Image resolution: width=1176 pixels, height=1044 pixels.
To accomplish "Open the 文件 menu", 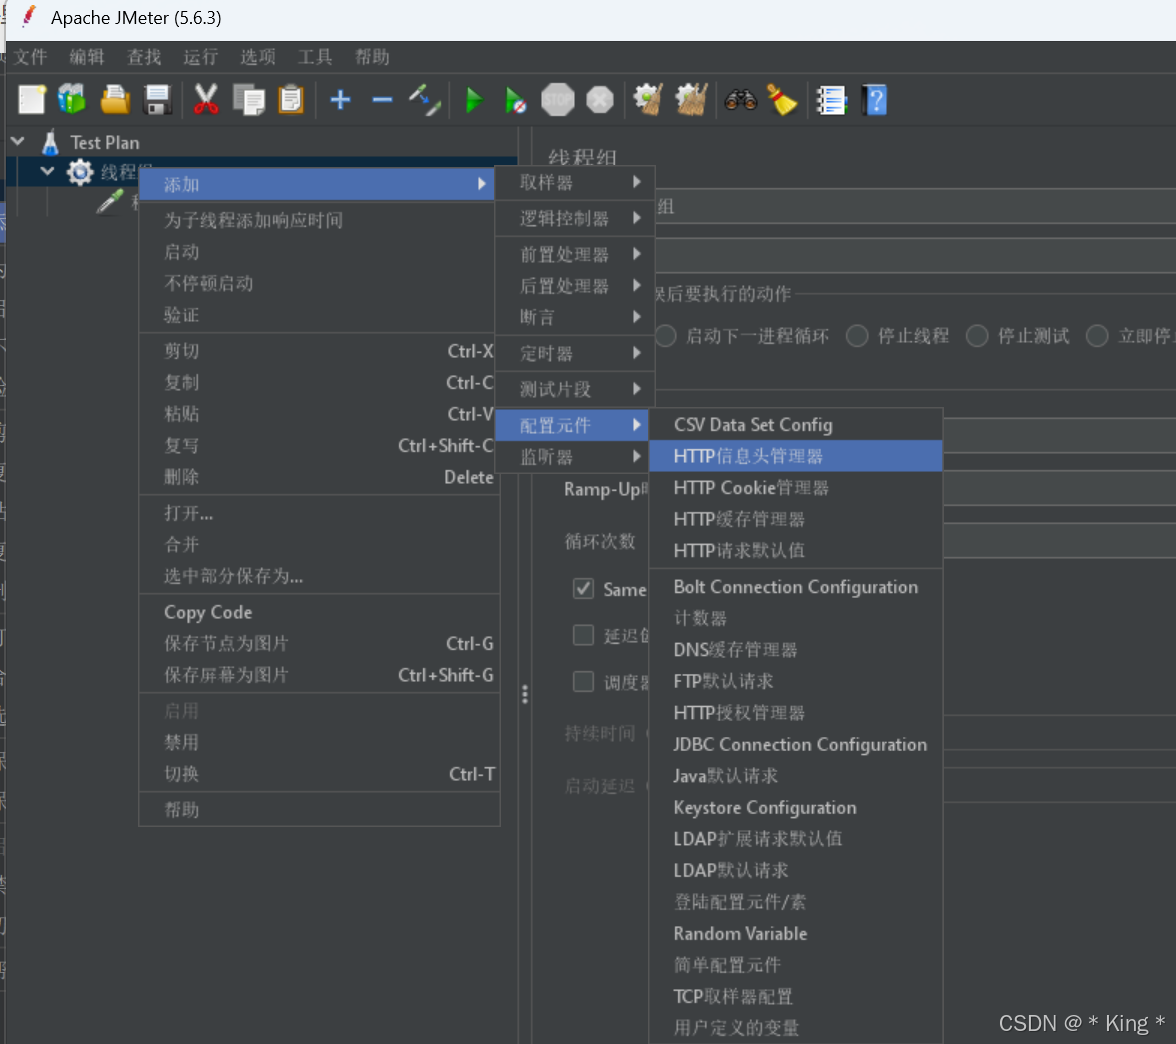I will coord(31,57).
